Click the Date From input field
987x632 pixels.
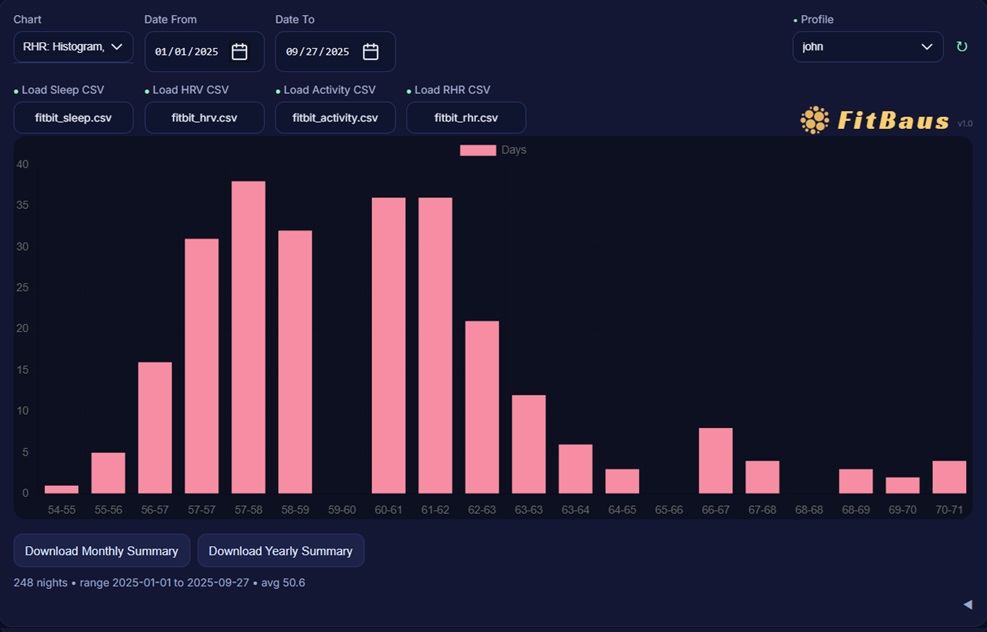coord(188,52)
